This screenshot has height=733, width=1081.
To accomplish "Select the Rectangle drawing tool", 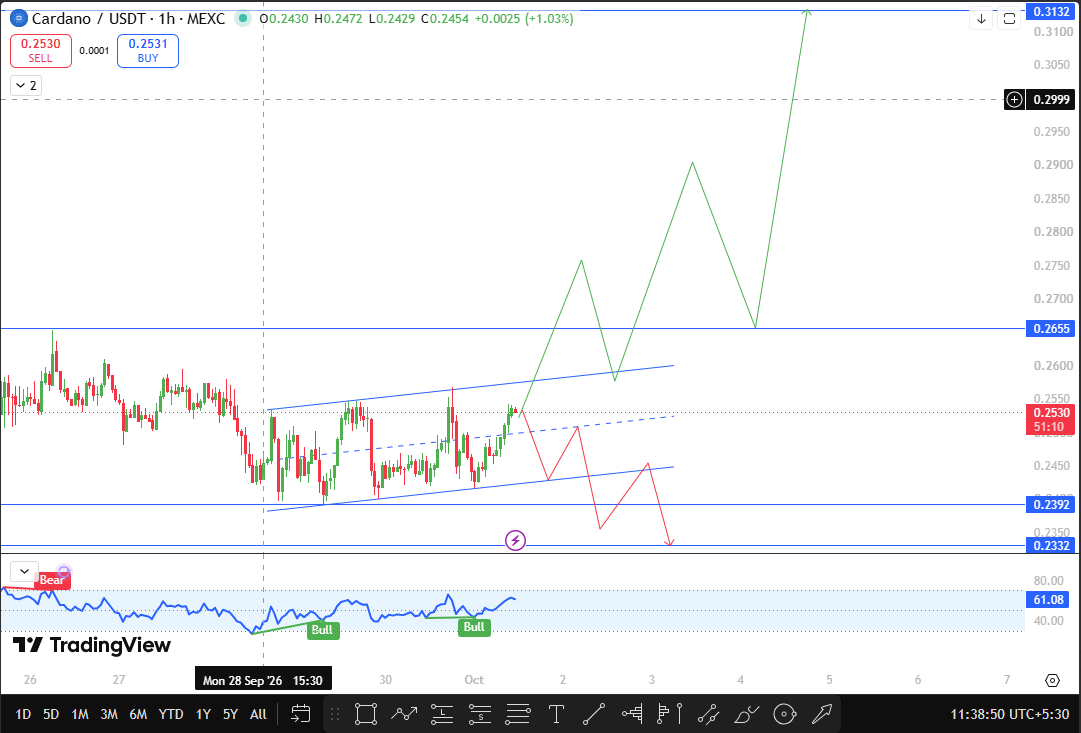I will click(366, 714).
